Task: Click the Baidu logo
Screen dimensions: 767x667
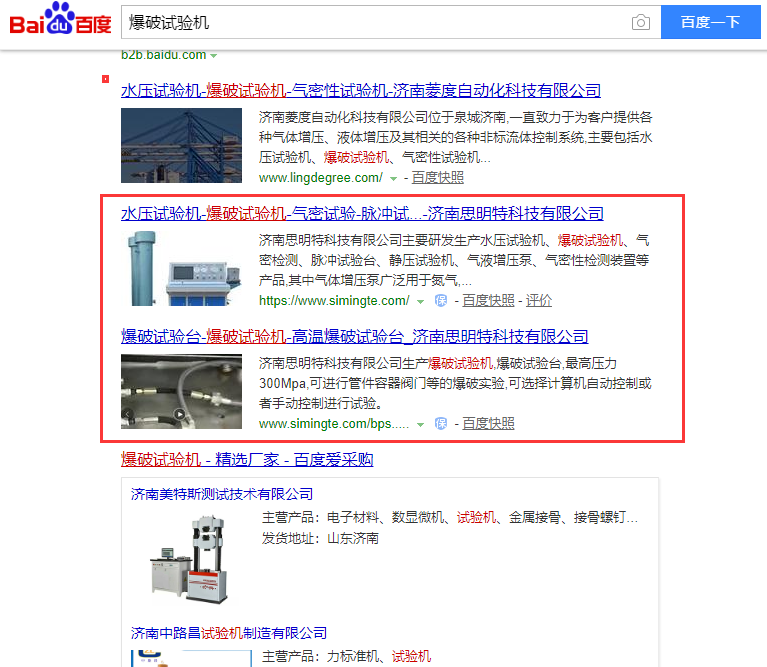Action: (60, 20)
